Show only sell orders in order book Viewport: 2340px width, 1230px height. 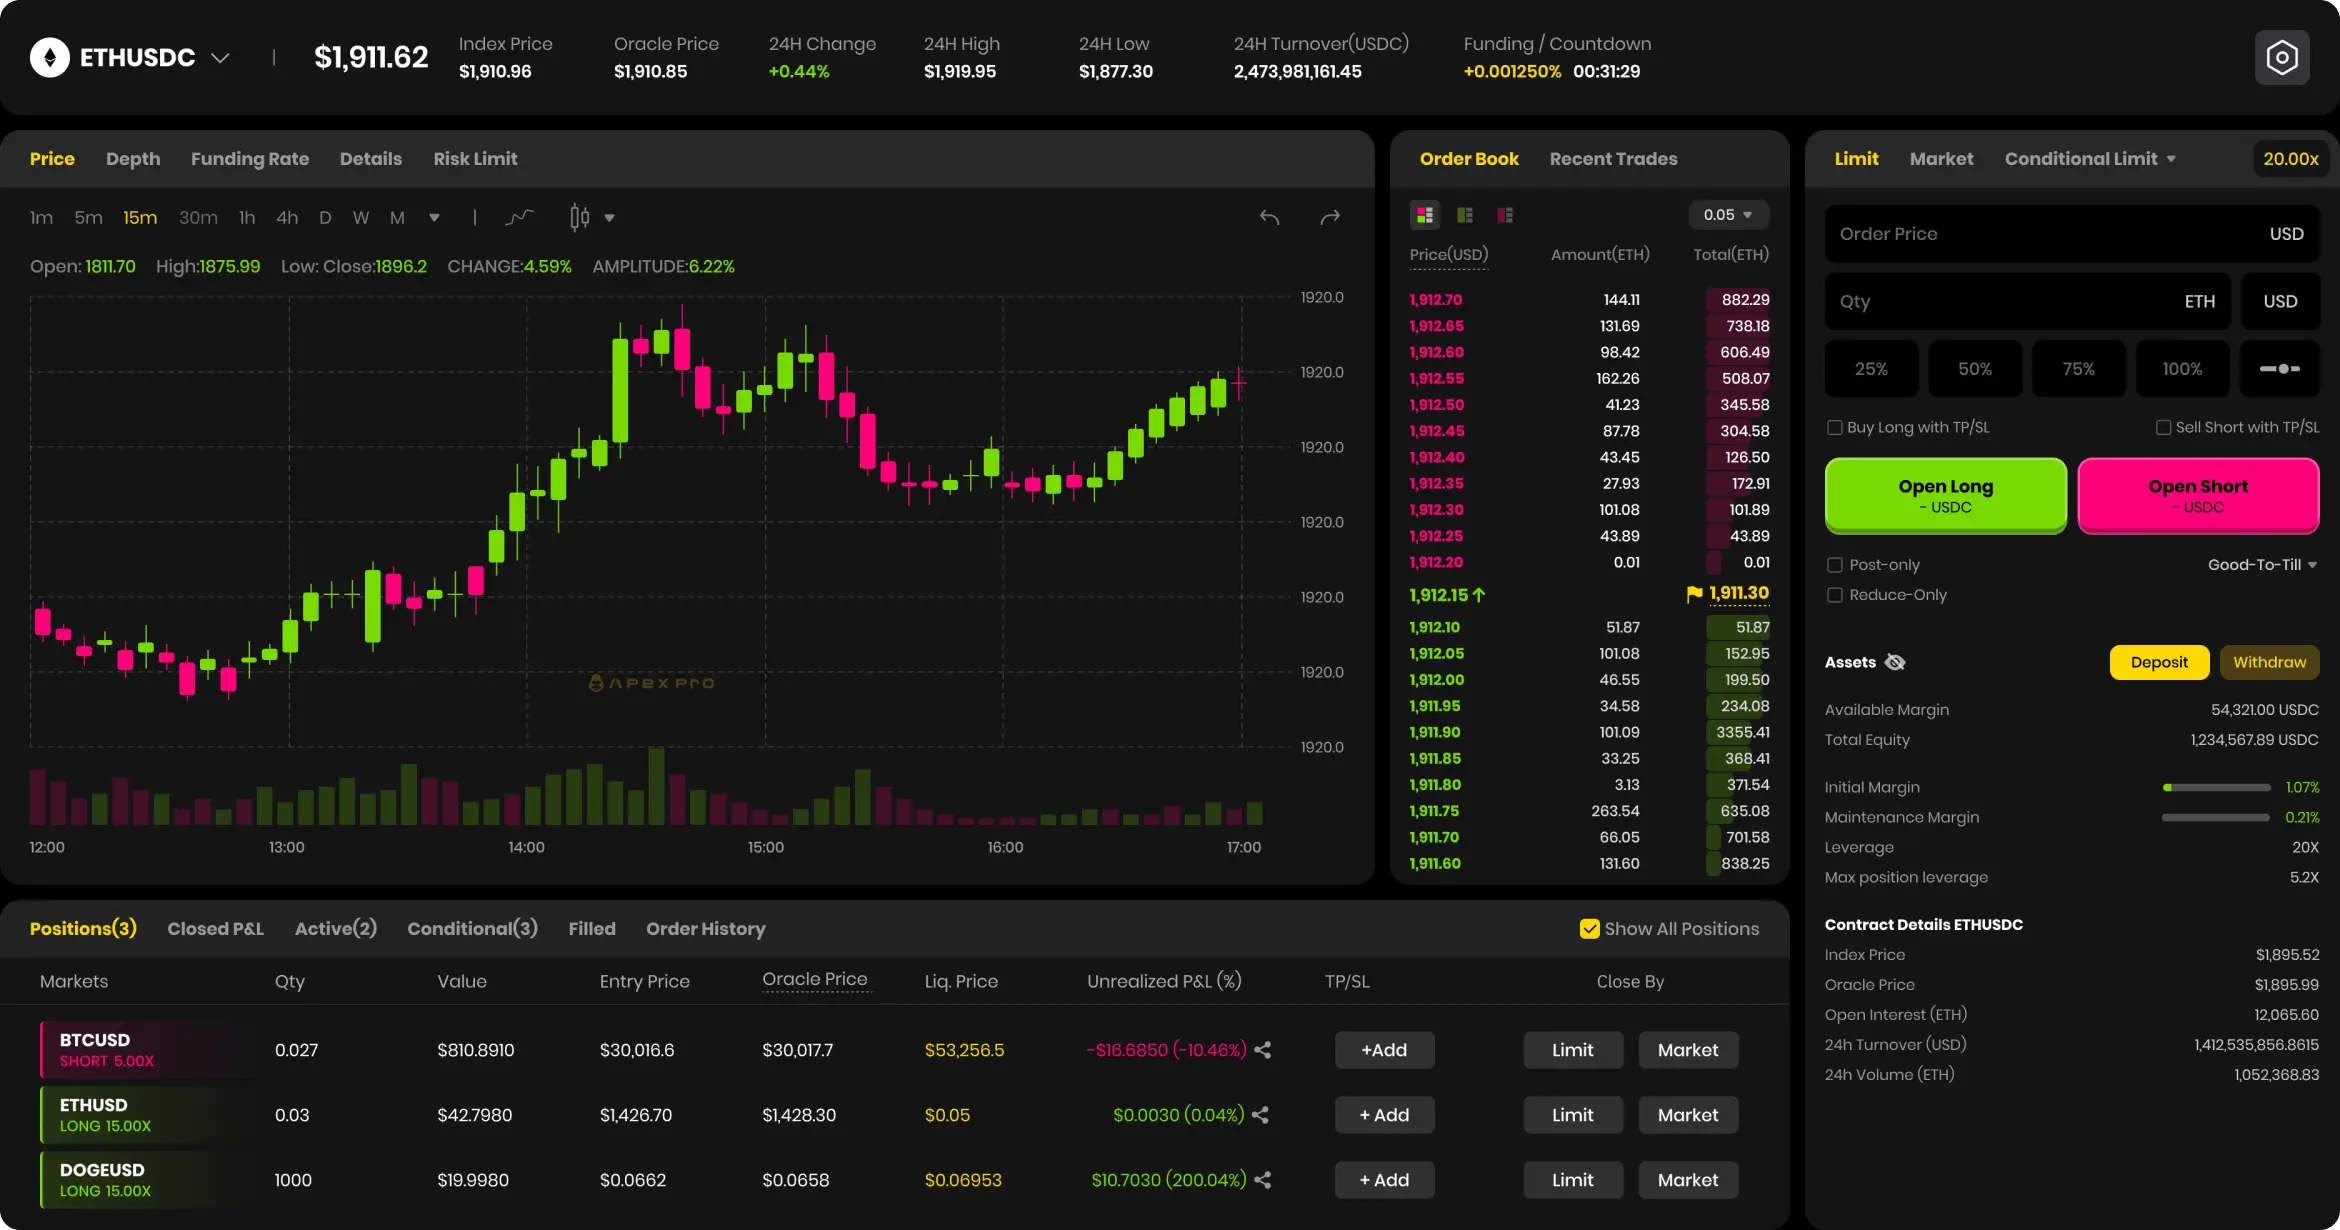click(x=1504, y=214)
